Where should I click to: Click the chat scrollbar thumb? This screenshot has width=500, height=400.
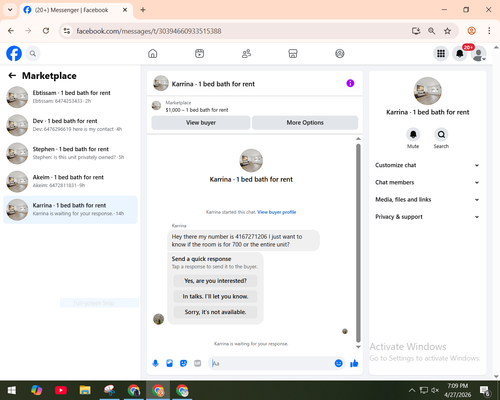tap(358, 243)
